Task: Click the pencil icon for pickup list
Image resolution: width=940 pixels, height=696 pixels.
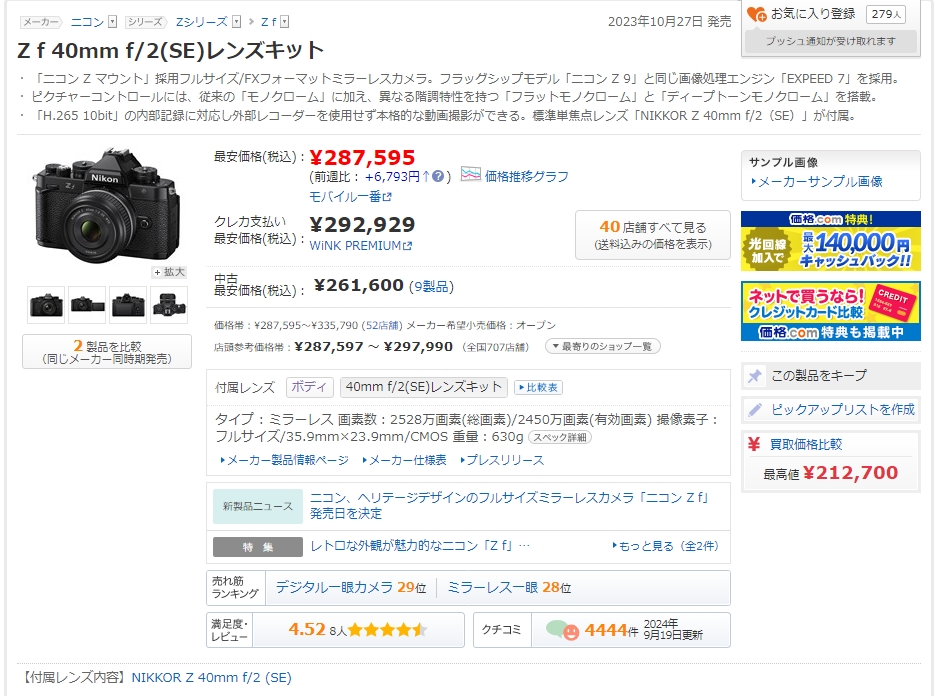Action: pos(755,410)
